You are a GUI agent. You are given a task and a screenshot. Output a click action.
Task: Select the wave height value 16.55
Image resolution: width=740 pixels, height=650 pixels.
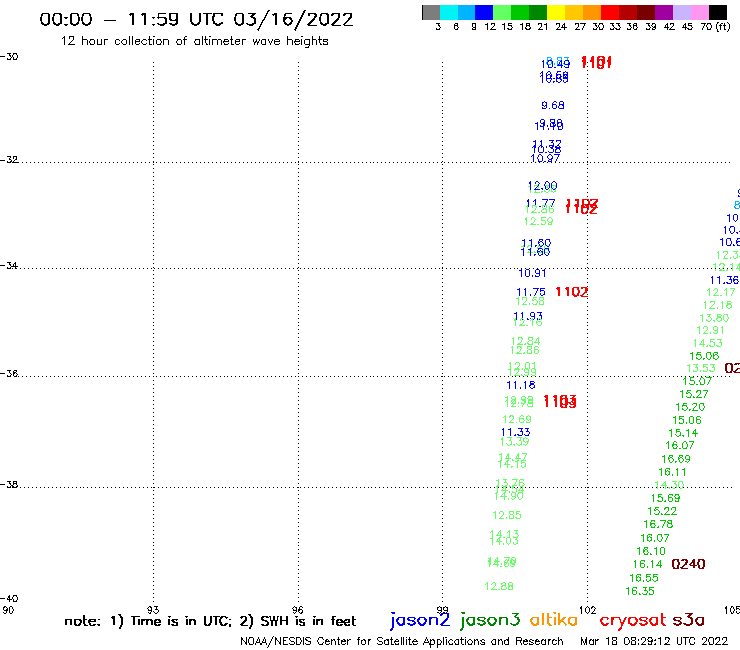coord(644,578)
